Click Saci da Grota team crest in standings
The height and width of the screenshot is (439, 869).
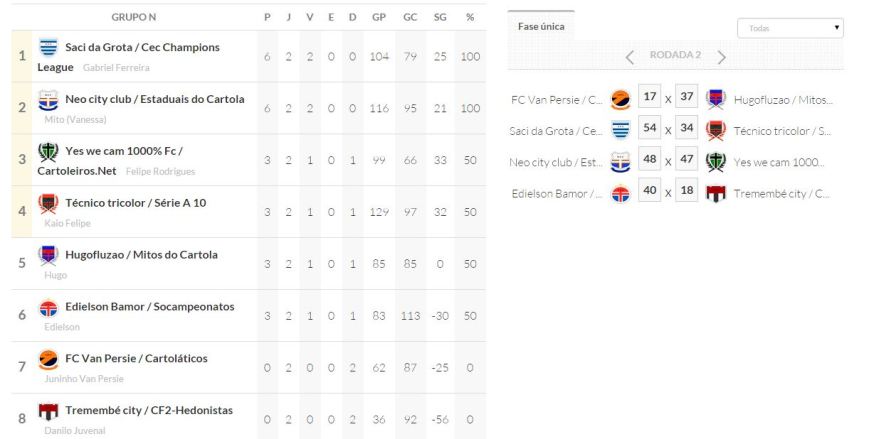[x=48, y=47]
